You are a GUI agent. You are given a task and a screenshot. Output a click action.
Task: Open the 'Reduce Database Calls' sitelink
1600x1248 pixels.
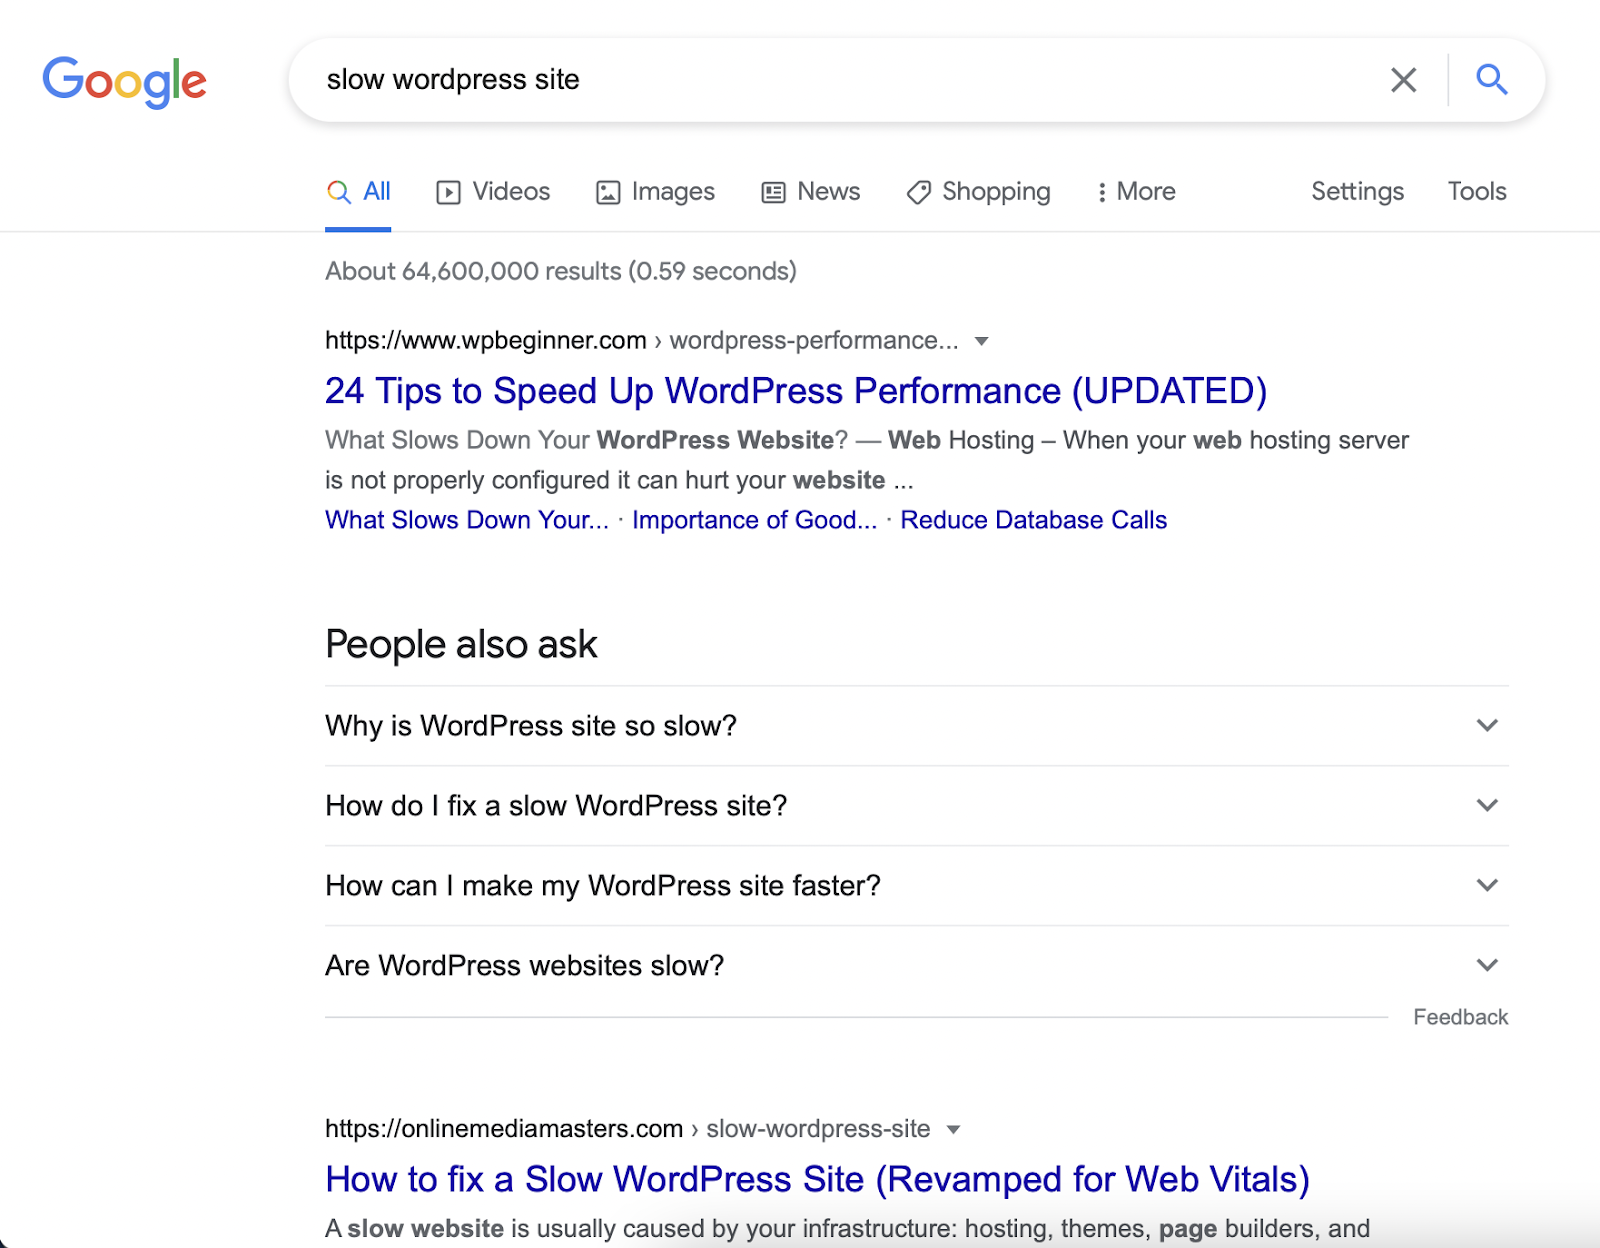tap(1034, 520)
